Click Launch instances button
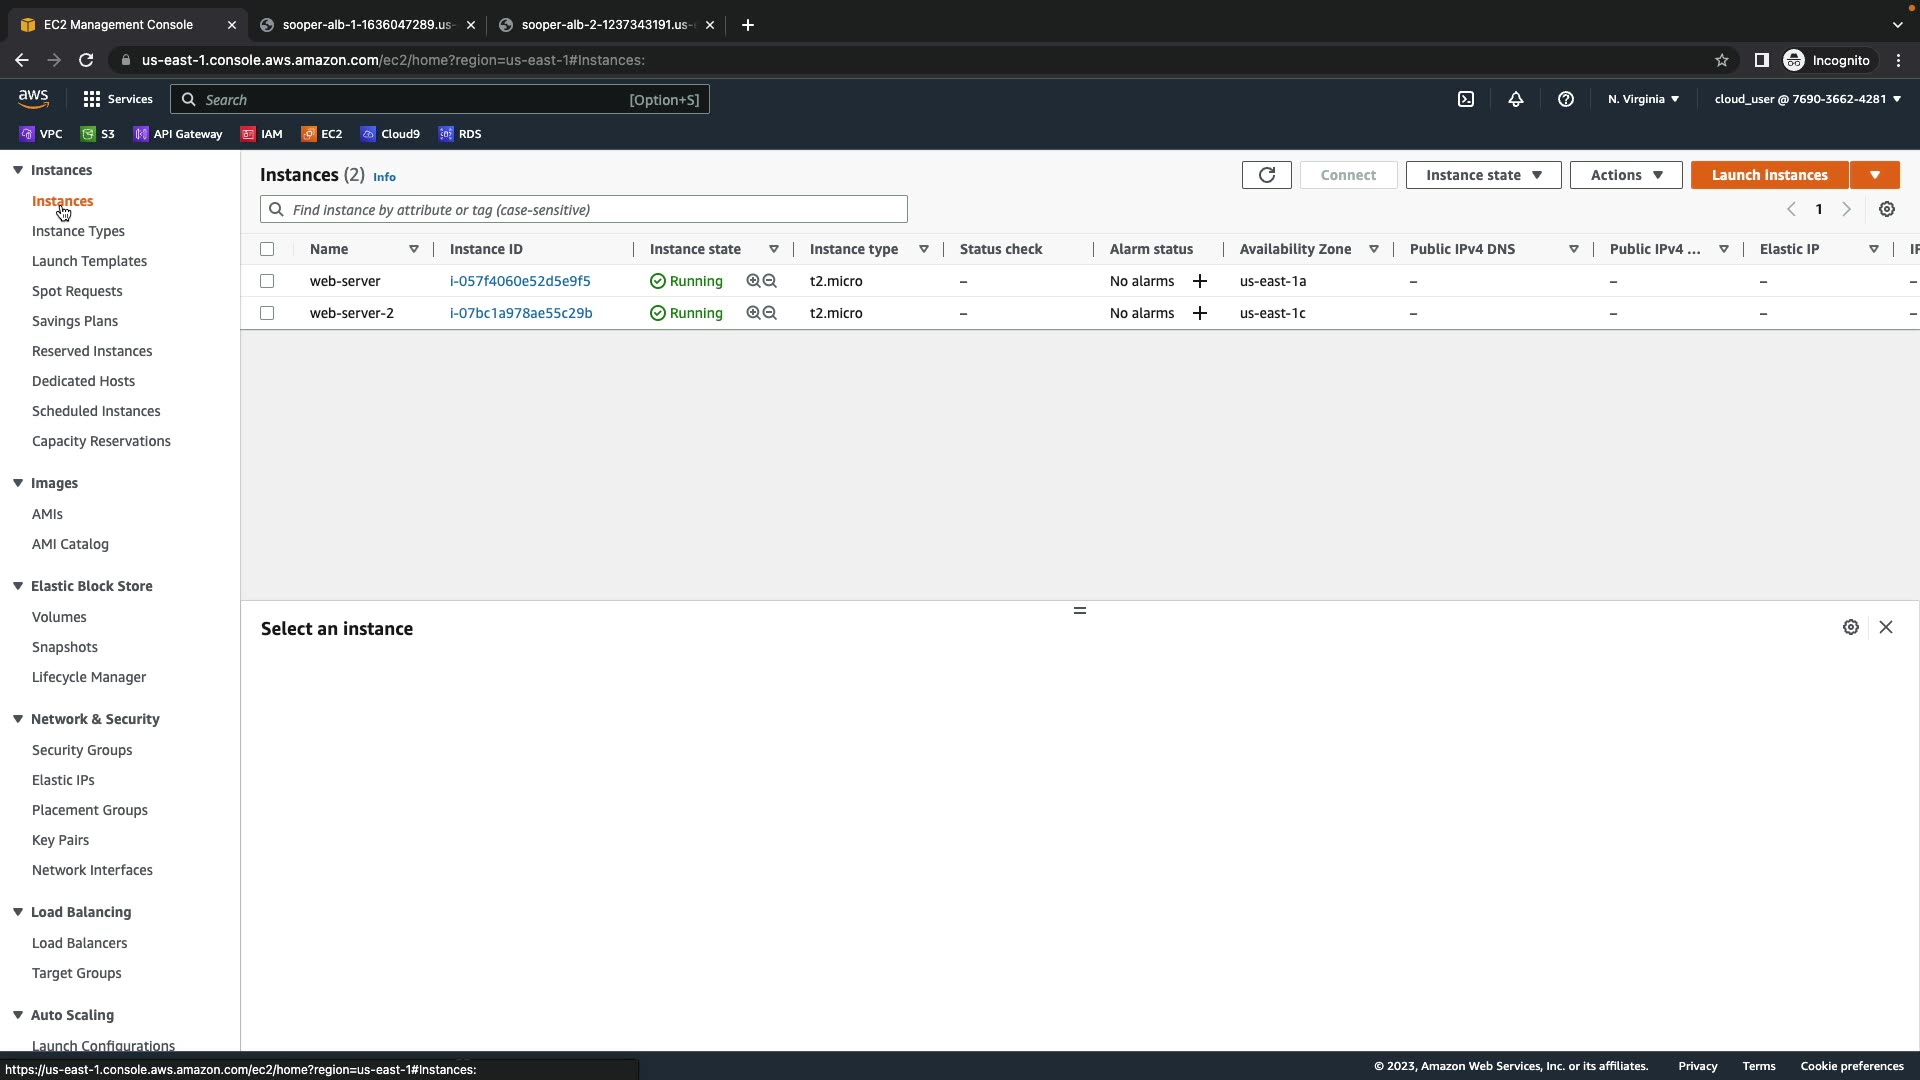The height and width of the screenshot is (1080, 1920). pyautogui.click(x=1768, y=175)
